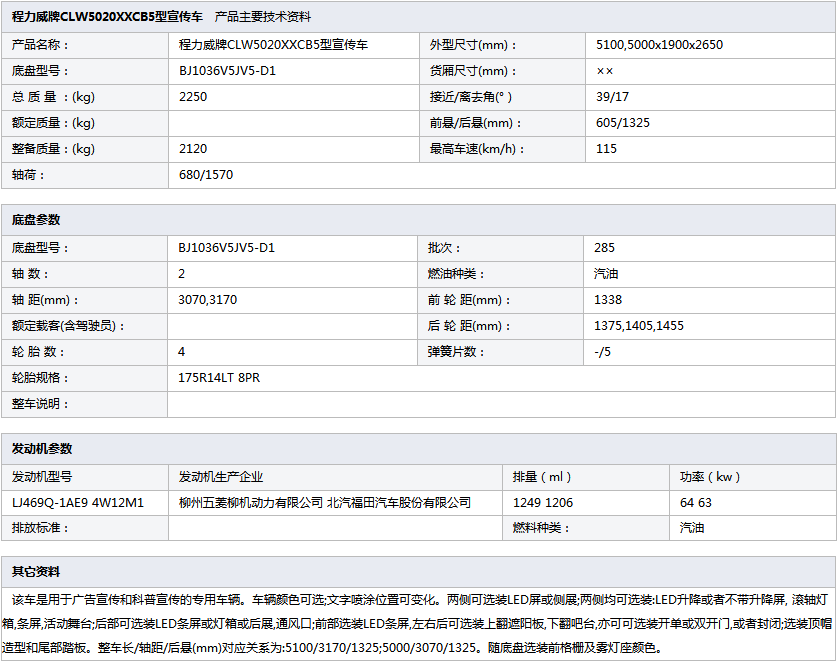Select the cargo size value ××
The width and height of the screenshot is (837, 662).
[x=605, y=71]
